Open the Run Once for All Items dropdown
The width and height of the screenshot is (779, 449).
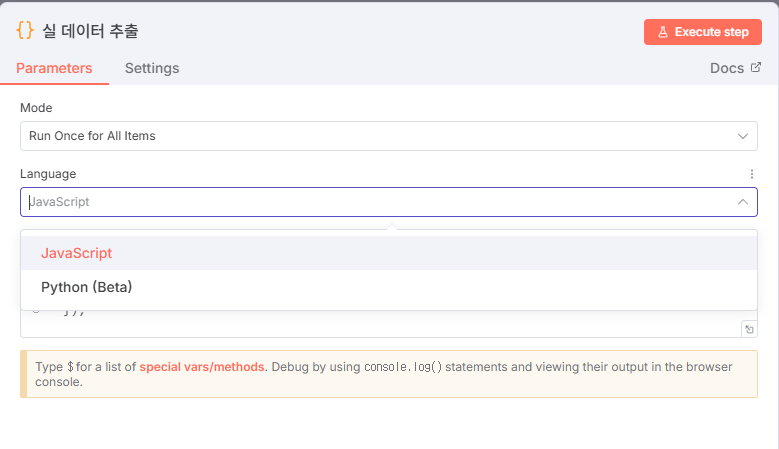coord(389,136)
